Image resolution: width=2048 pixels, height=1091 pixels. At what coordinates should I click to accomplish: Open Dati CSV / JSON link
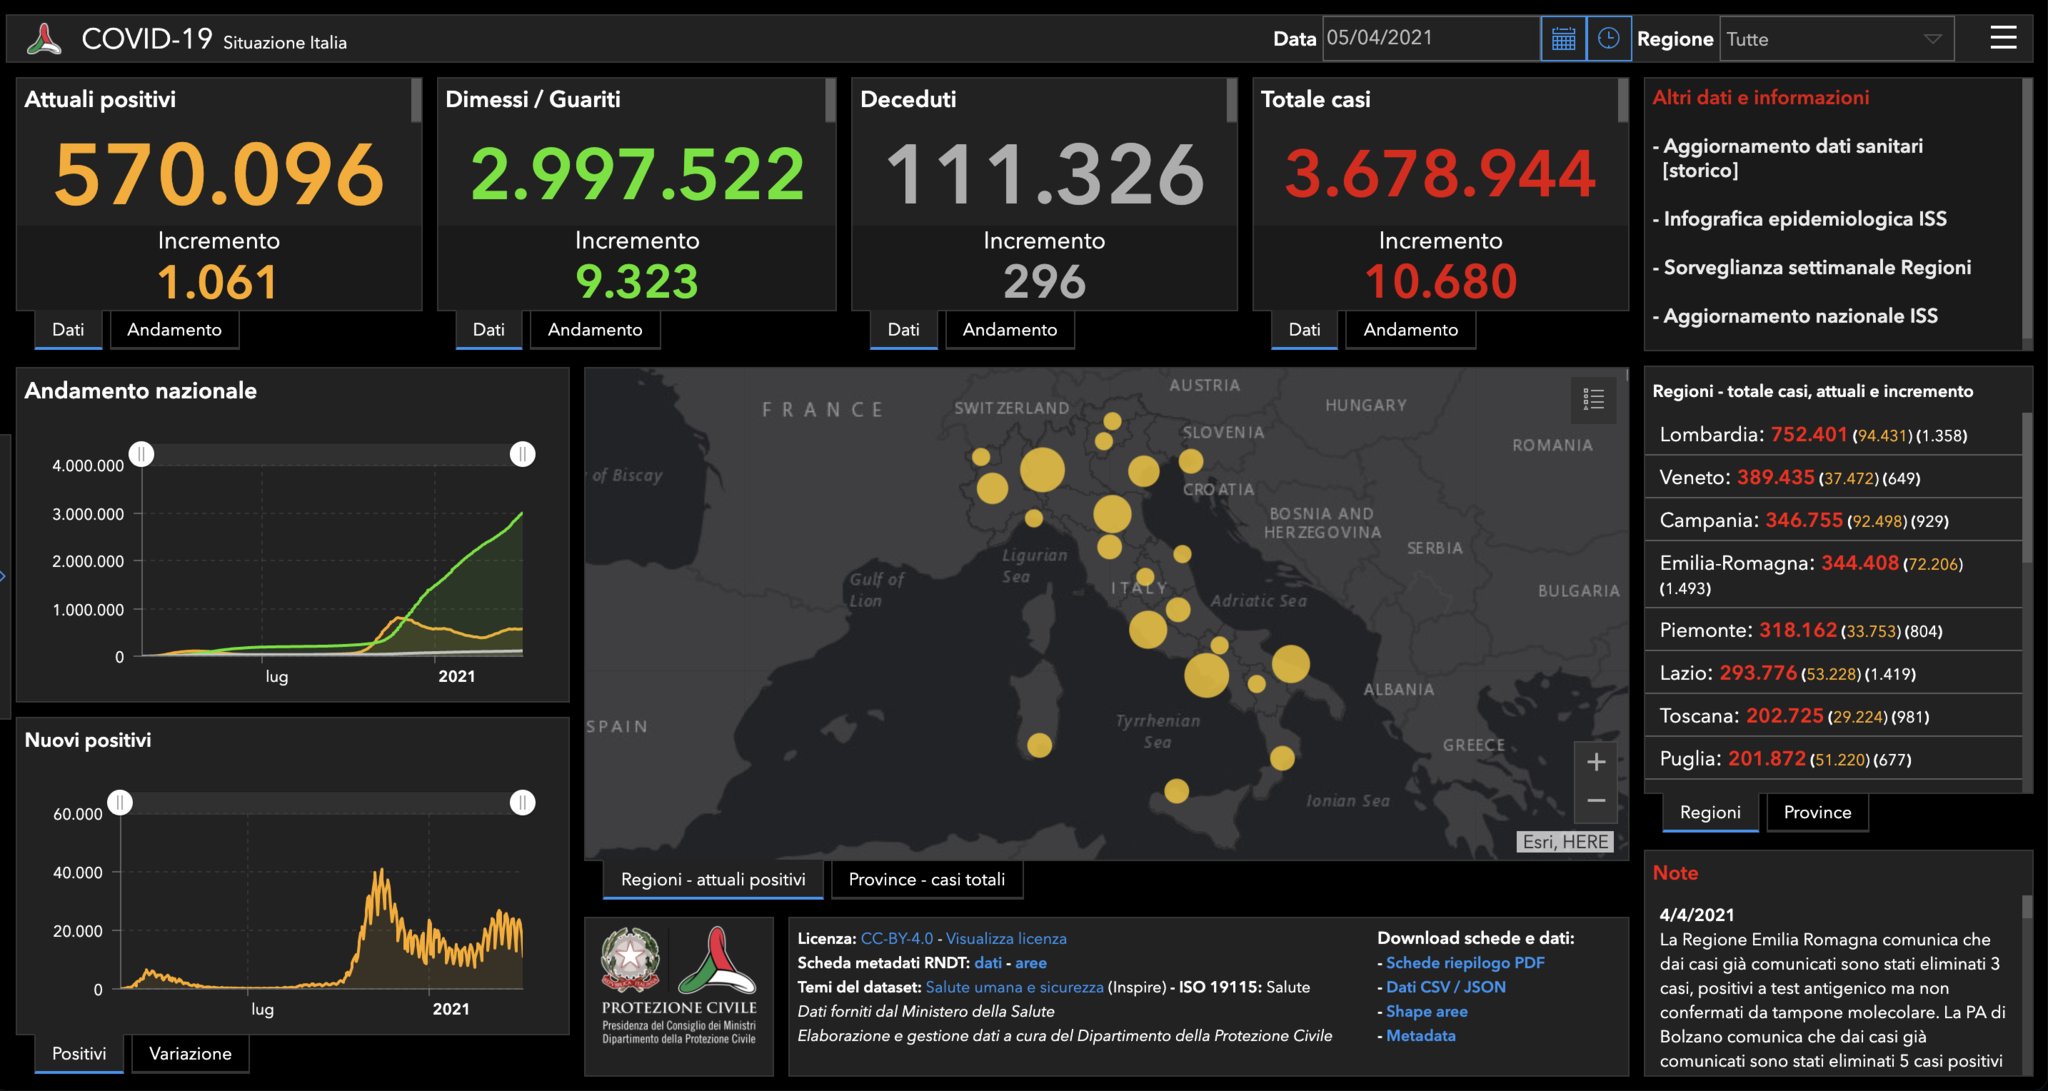point(1445,986)
